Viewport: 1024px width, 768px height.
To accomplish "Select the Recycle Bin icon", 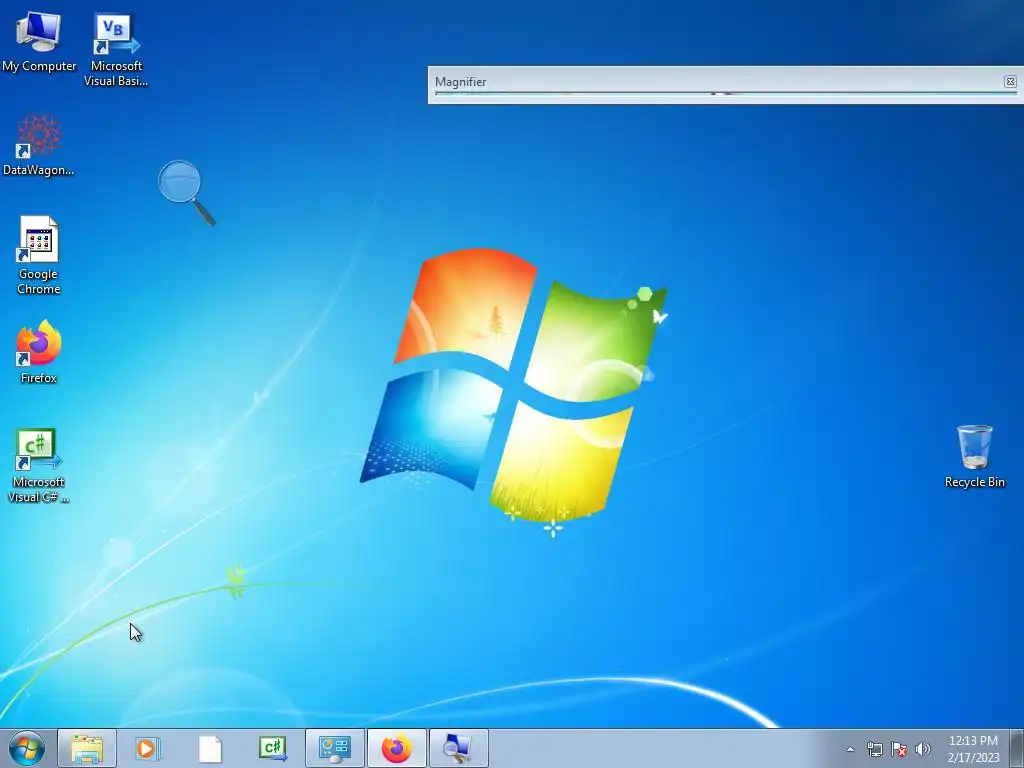I will click(x=974, y=456).
